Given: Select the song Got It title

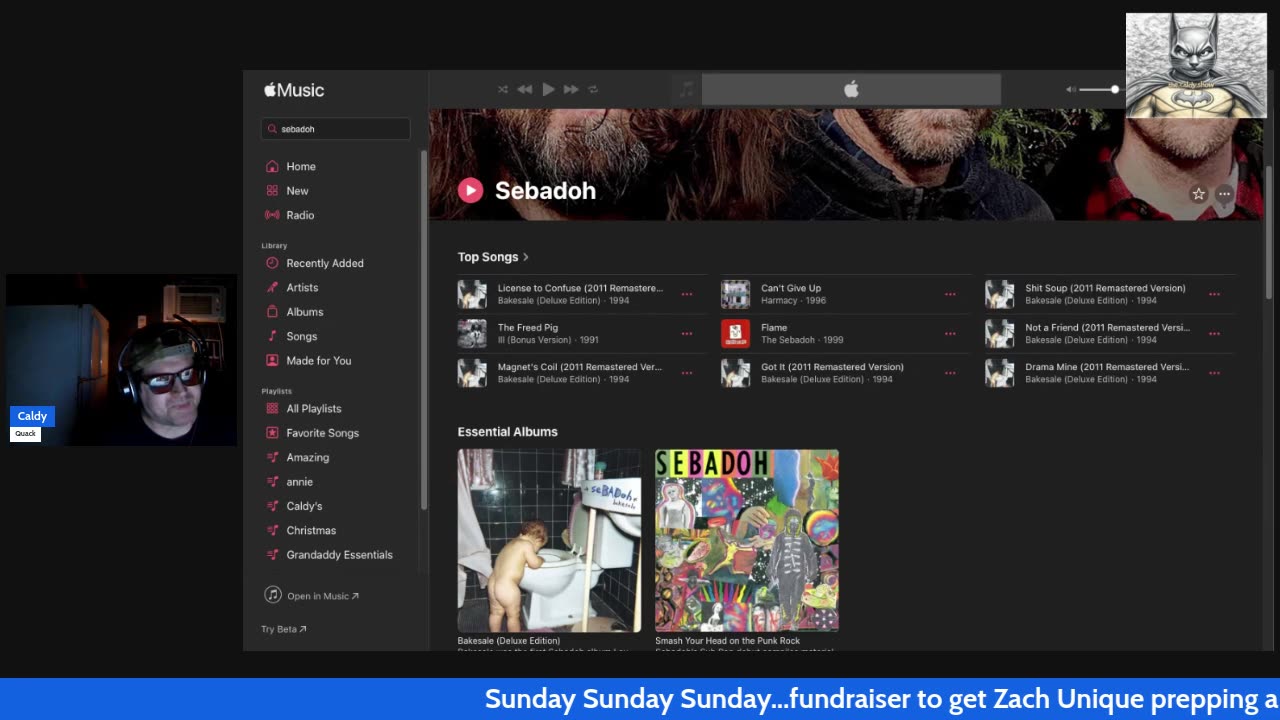Looking at the screenshot, I should [832, 367].
